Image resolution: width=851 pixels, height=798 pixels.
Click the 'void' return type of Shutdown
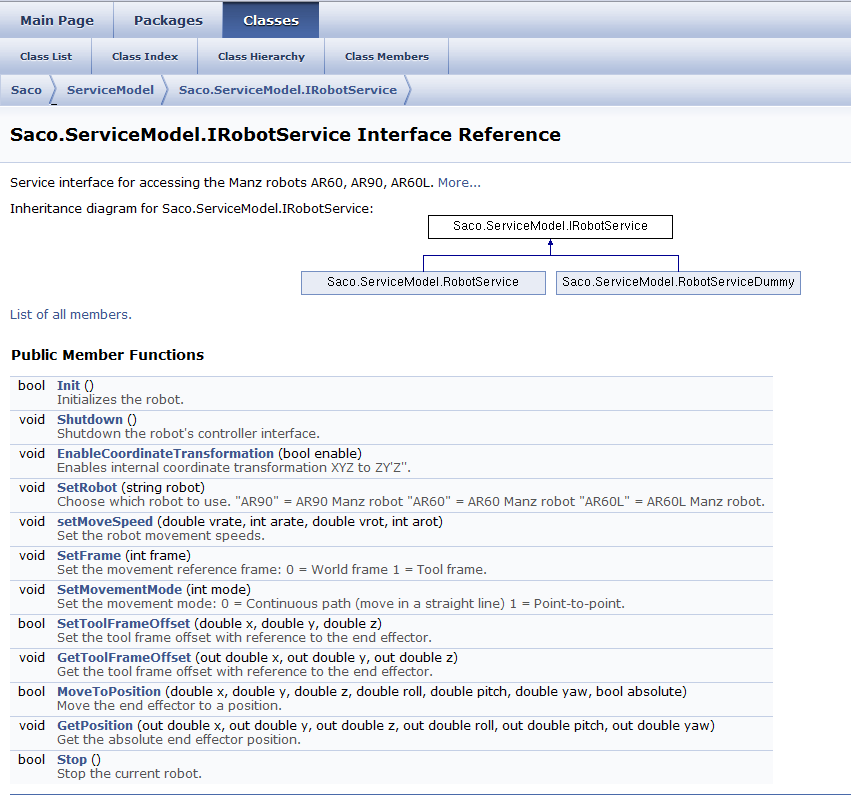32,420
